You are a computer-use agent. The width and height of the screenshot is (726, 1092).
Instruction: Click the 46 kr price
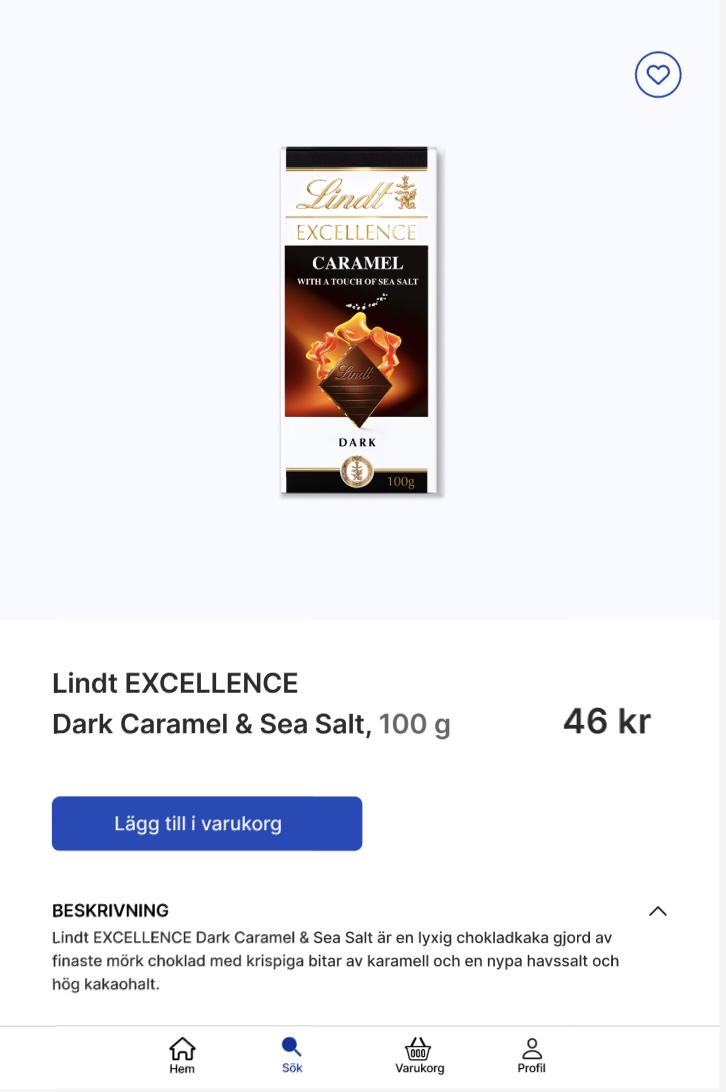[607, 721]
